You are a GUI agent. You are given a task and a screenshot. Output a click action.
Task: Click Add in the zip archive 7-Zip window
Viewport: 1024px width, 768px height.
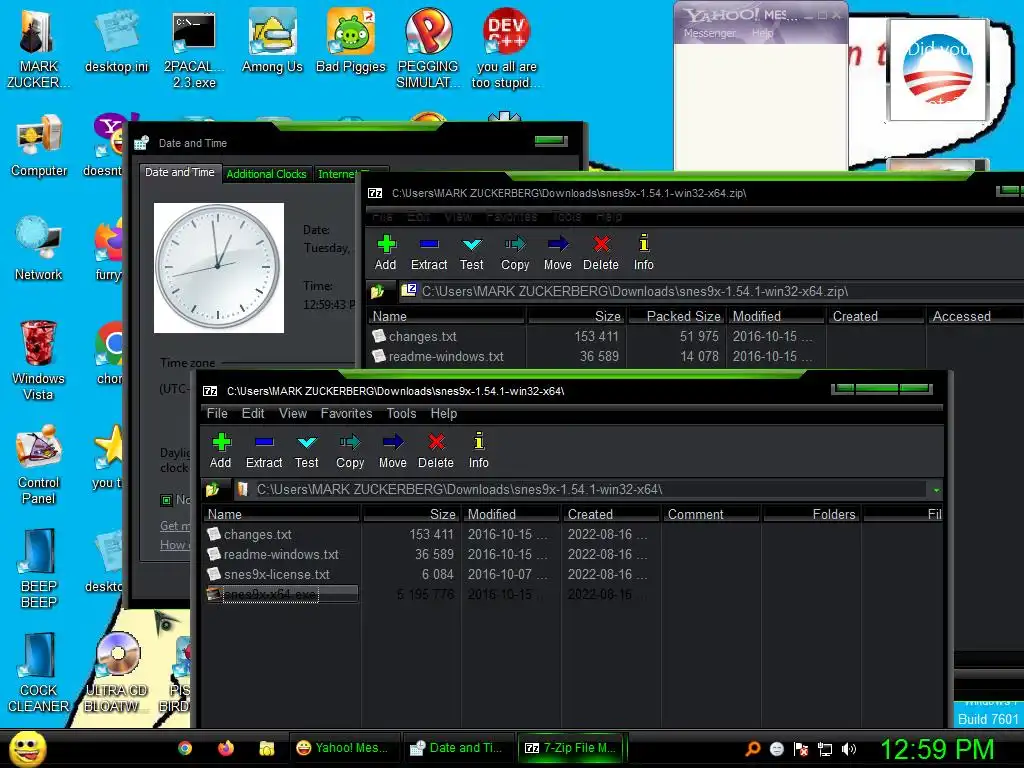point(385,253)
